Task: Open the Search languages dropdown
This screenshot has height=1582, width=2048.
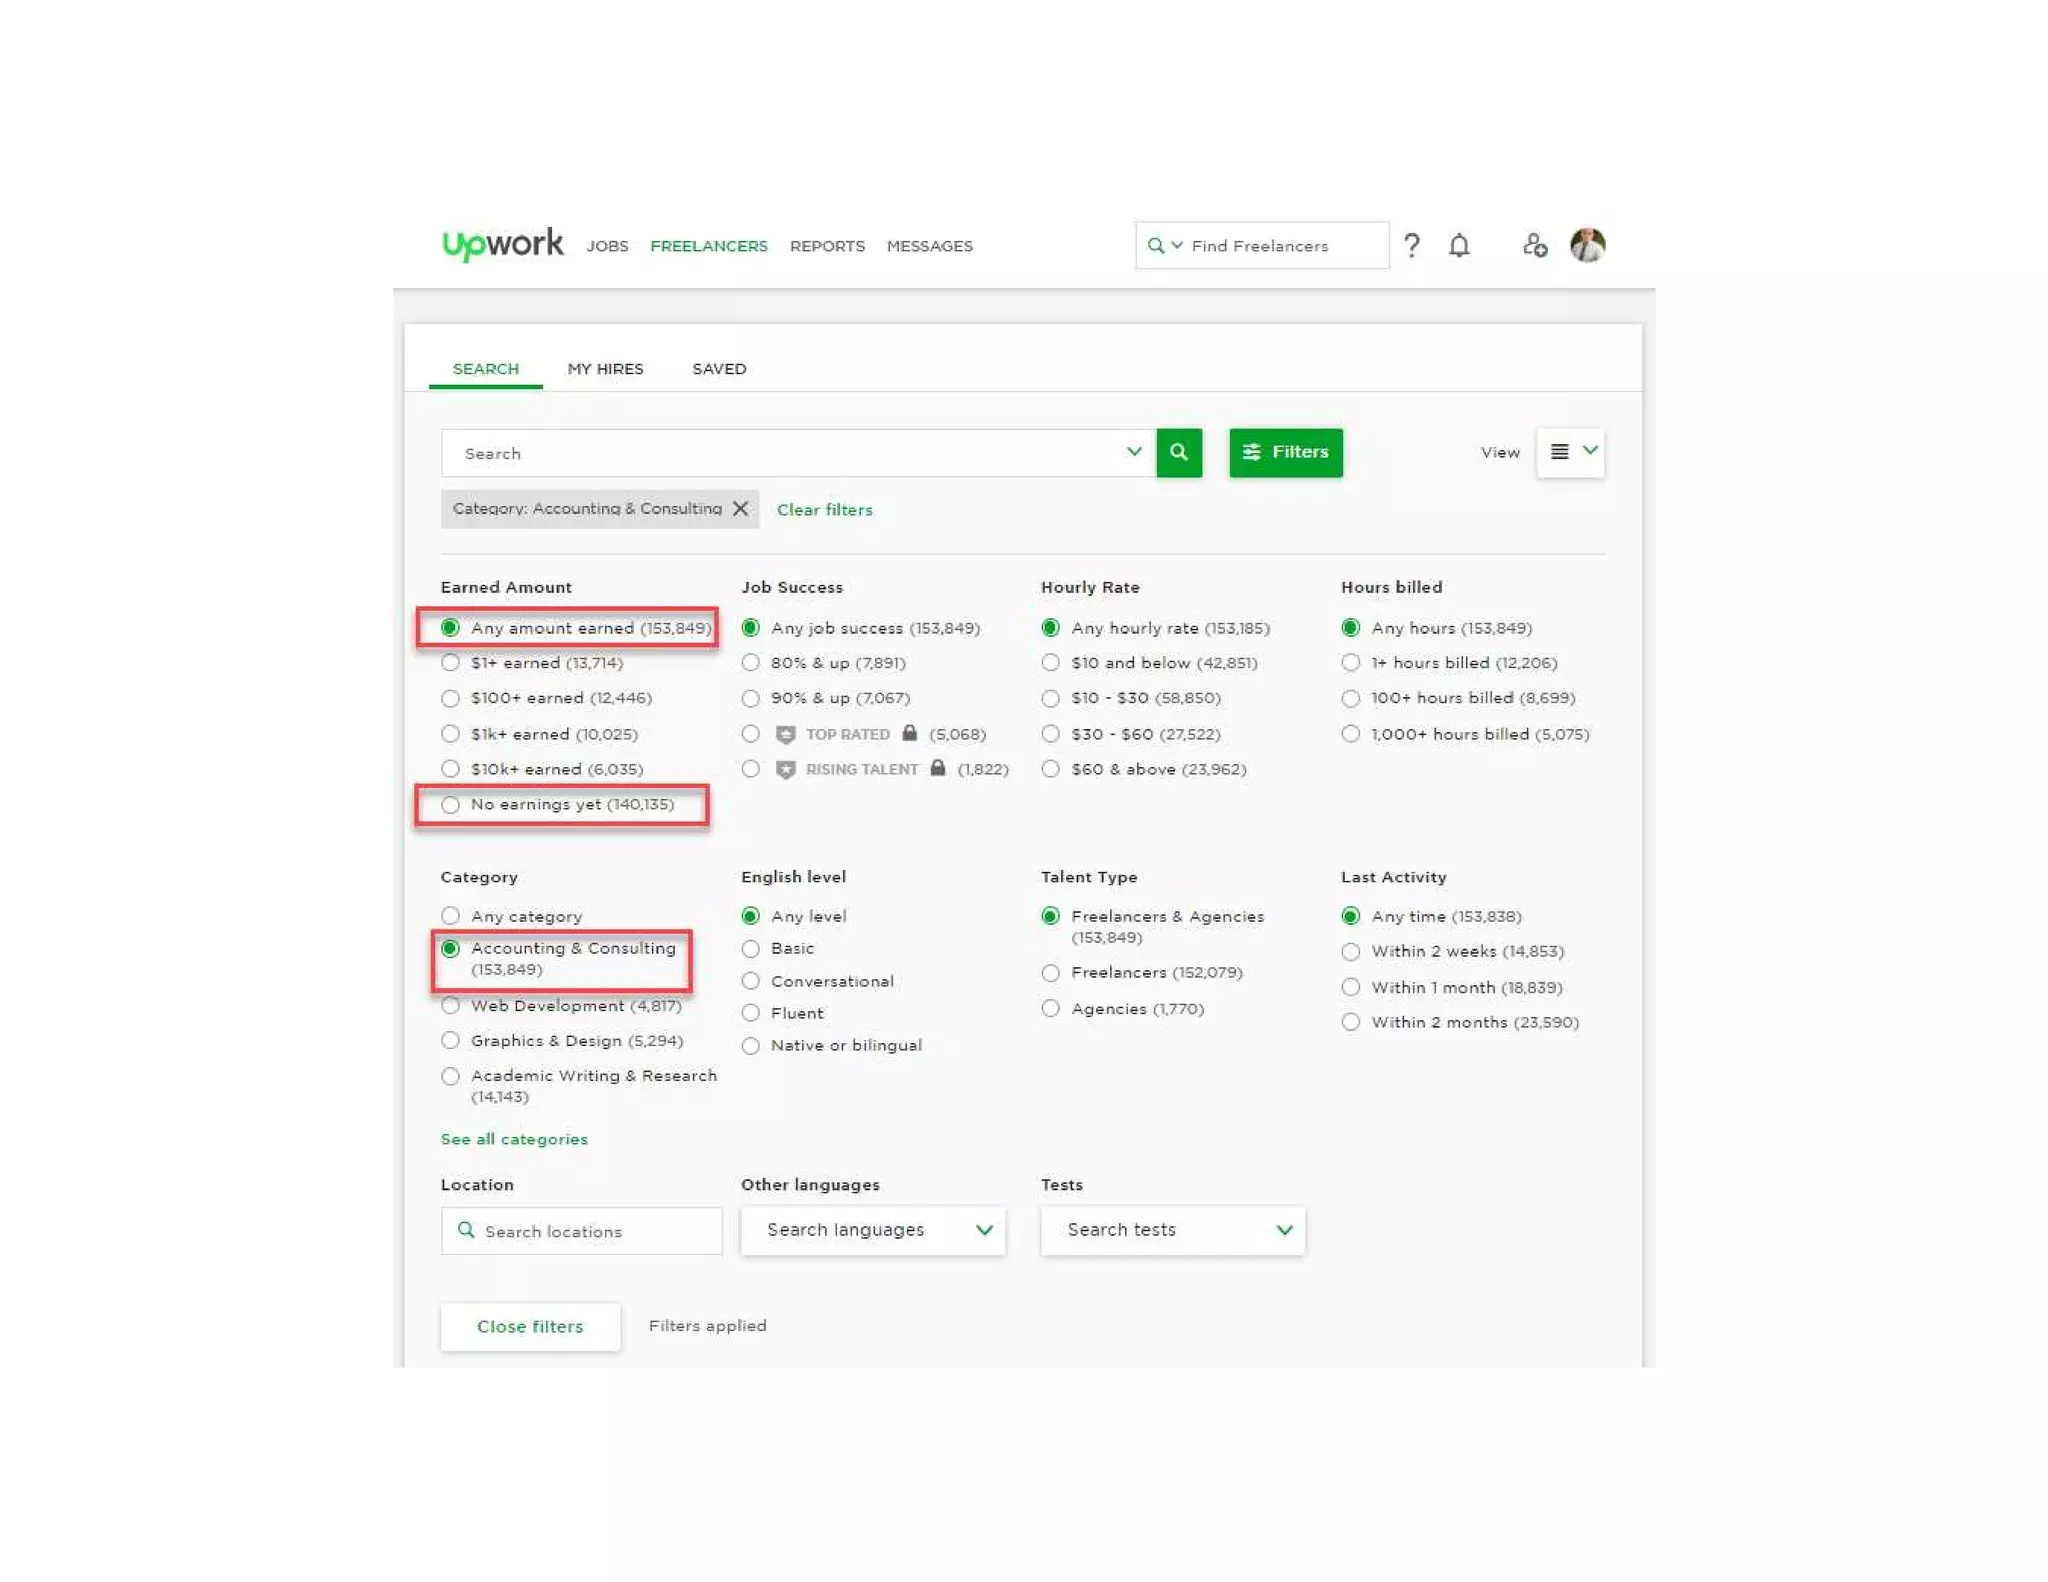Action: (x=872, y=1230)
